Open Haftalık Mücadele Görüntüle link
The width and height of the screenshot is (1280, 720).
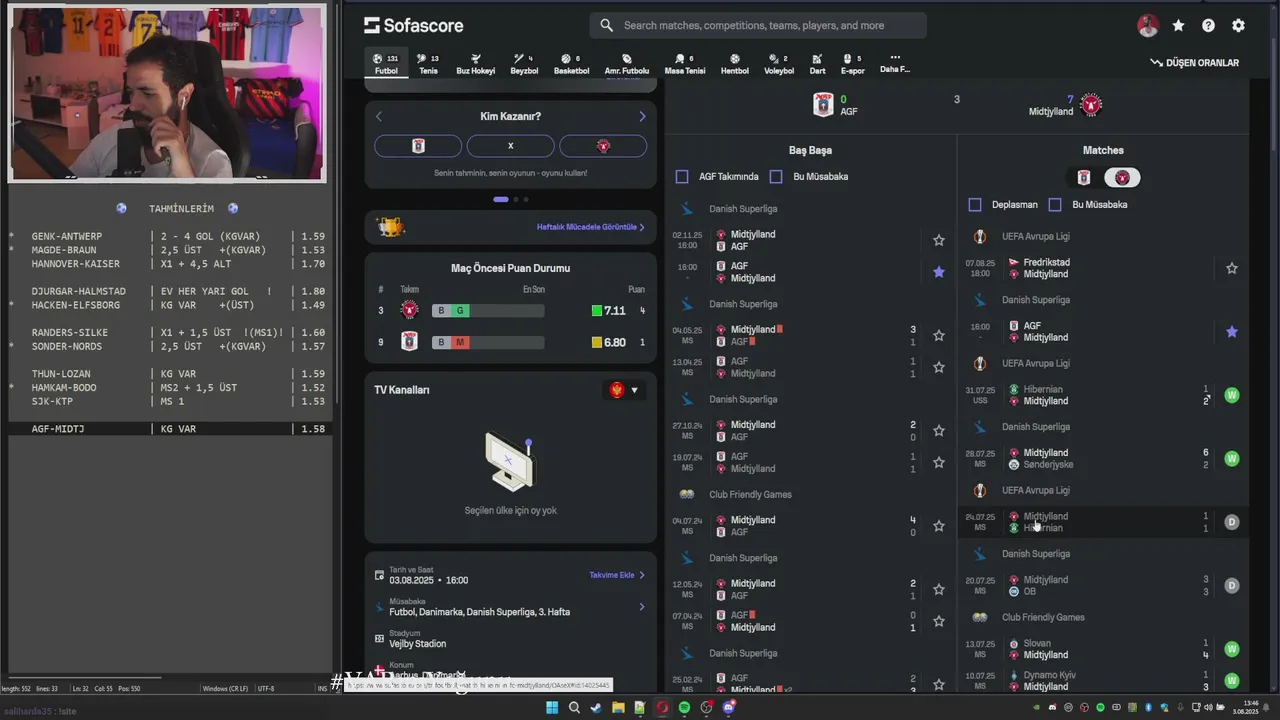pyautogui.click(x=591, y=227)
